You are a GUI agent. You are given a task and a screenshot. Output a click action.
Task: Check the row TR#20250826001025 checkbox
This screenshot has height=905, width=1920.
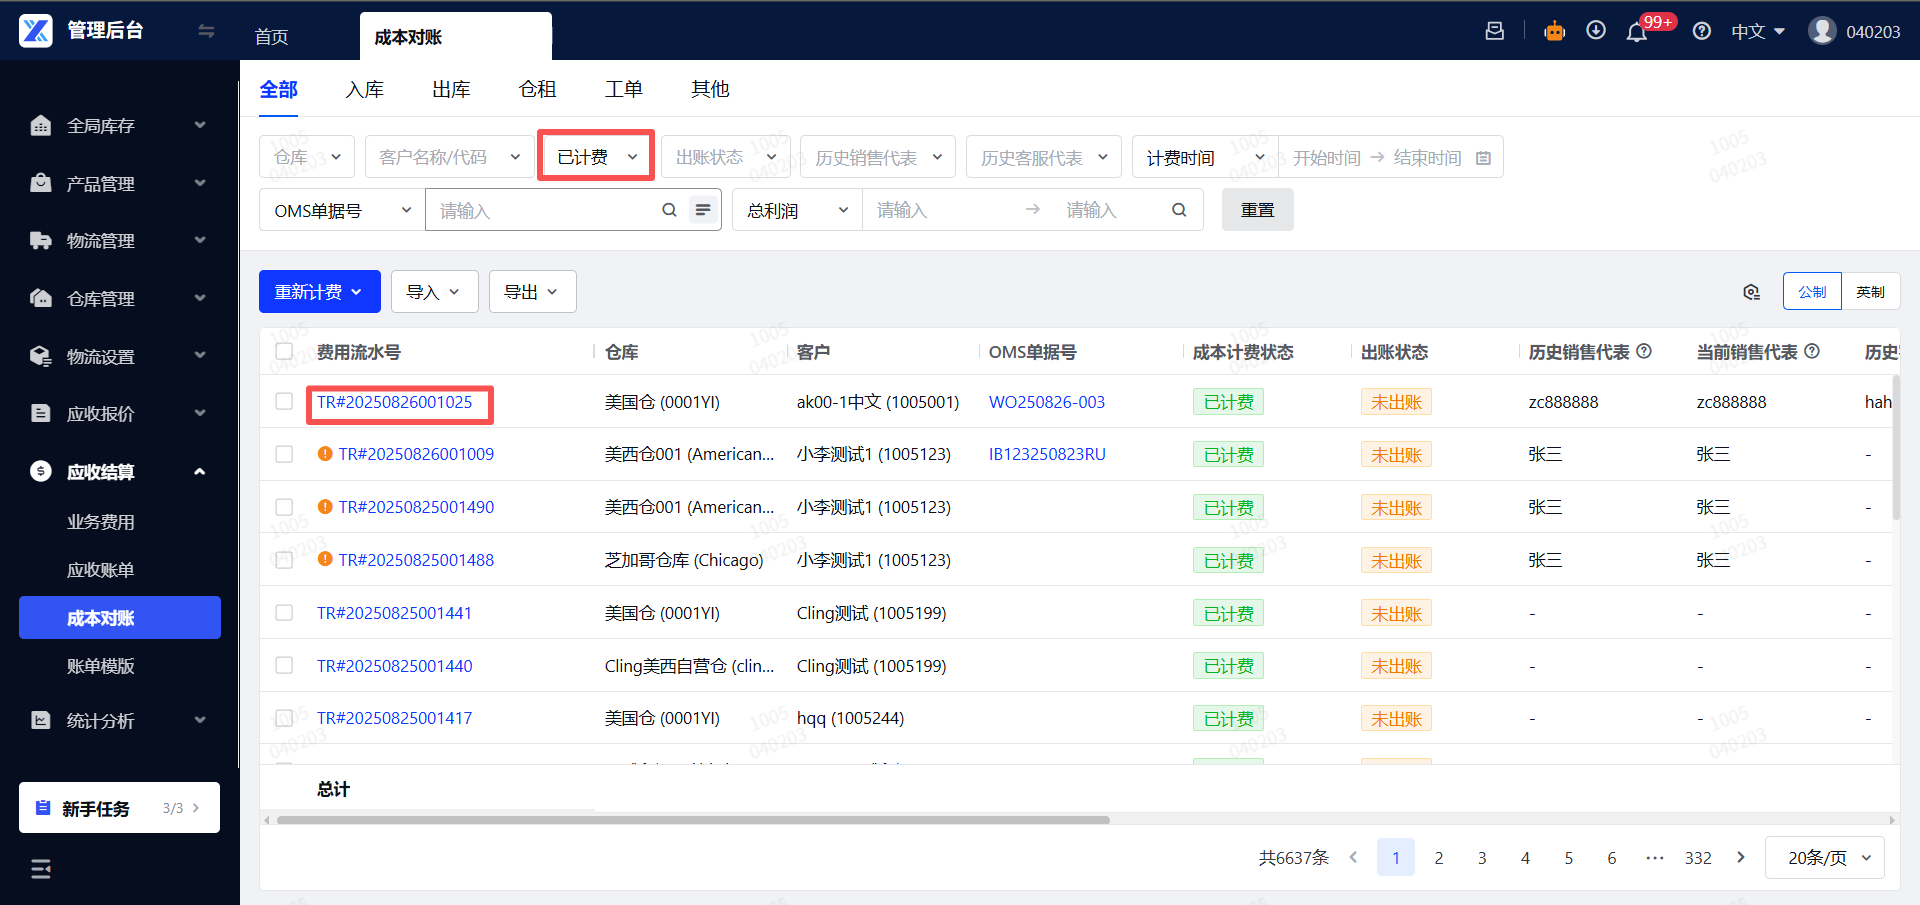pyautogui.click(x=284, y=402)
